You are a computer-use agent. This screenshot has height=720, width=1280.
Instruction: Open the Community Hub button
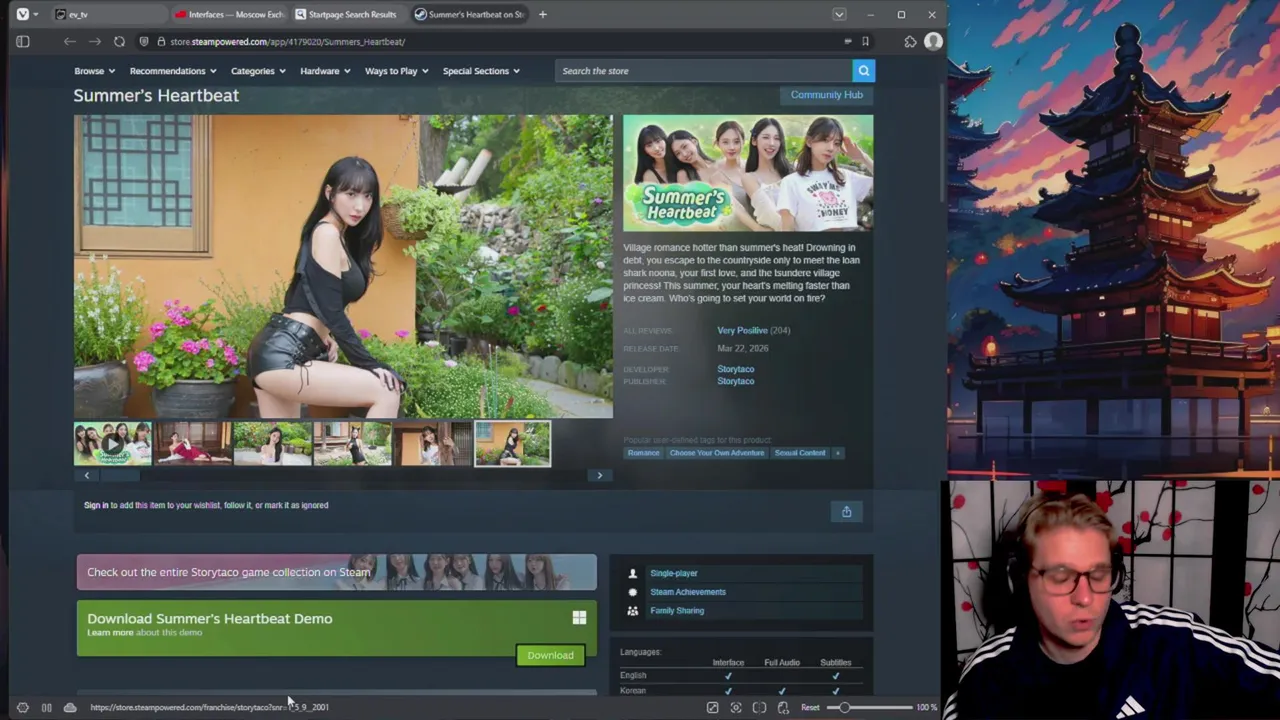click(826, 95)
